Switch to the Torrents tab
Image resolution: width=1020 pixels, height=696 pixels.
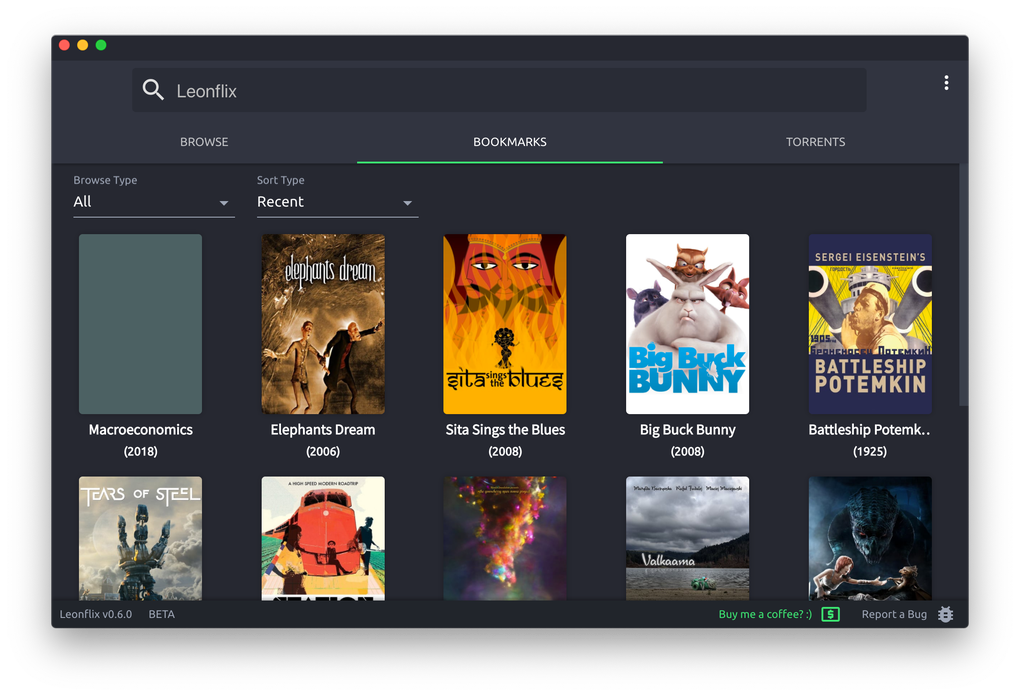(x=815, y=142)
